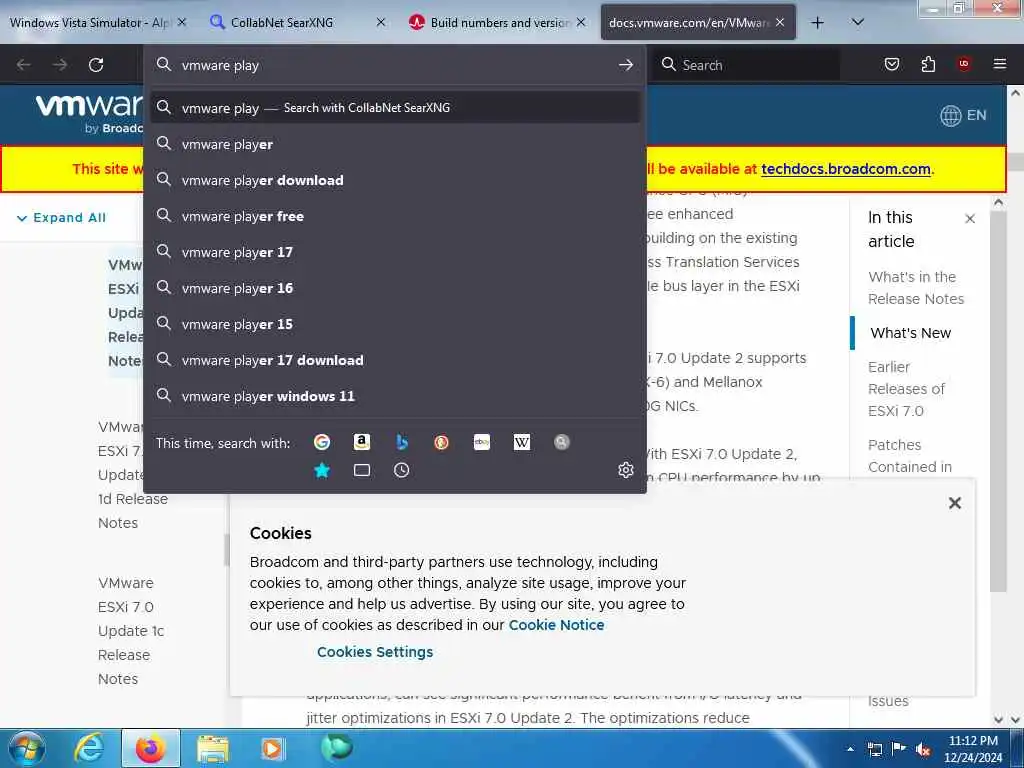Viewport: 1024px width, 768px height.
Task: Choose suggestion 'vmware player windows 11'
Action: [395, 396]
